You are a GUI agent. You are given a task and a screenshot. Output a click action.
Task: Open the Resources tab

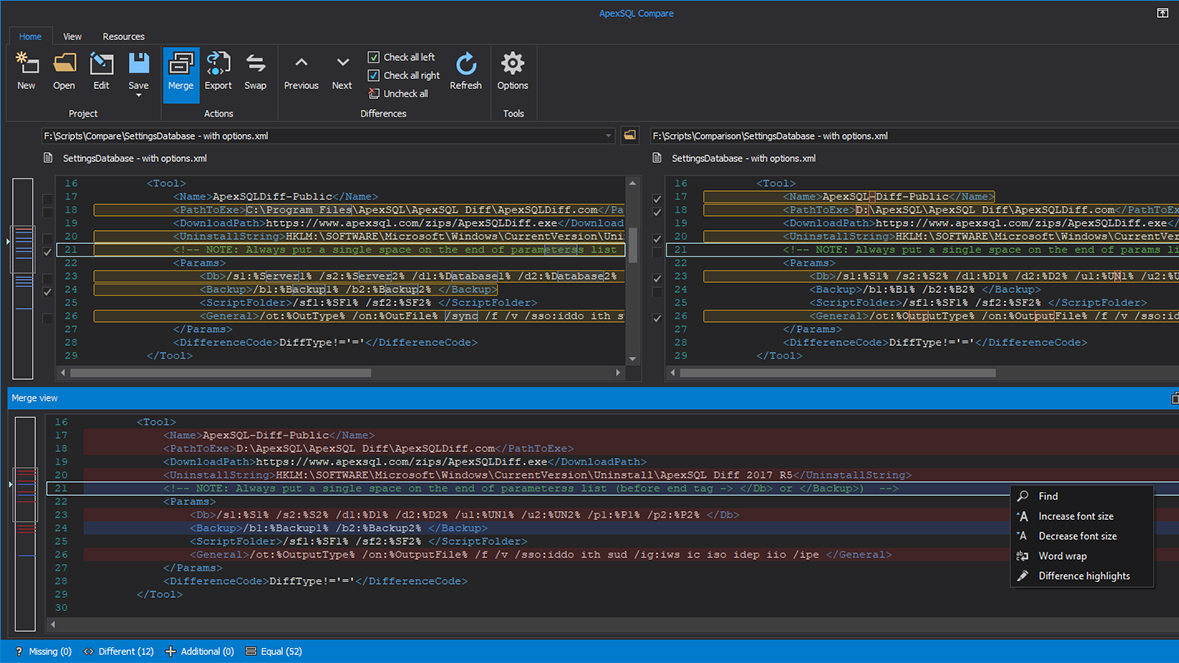[x=123, y=36]
